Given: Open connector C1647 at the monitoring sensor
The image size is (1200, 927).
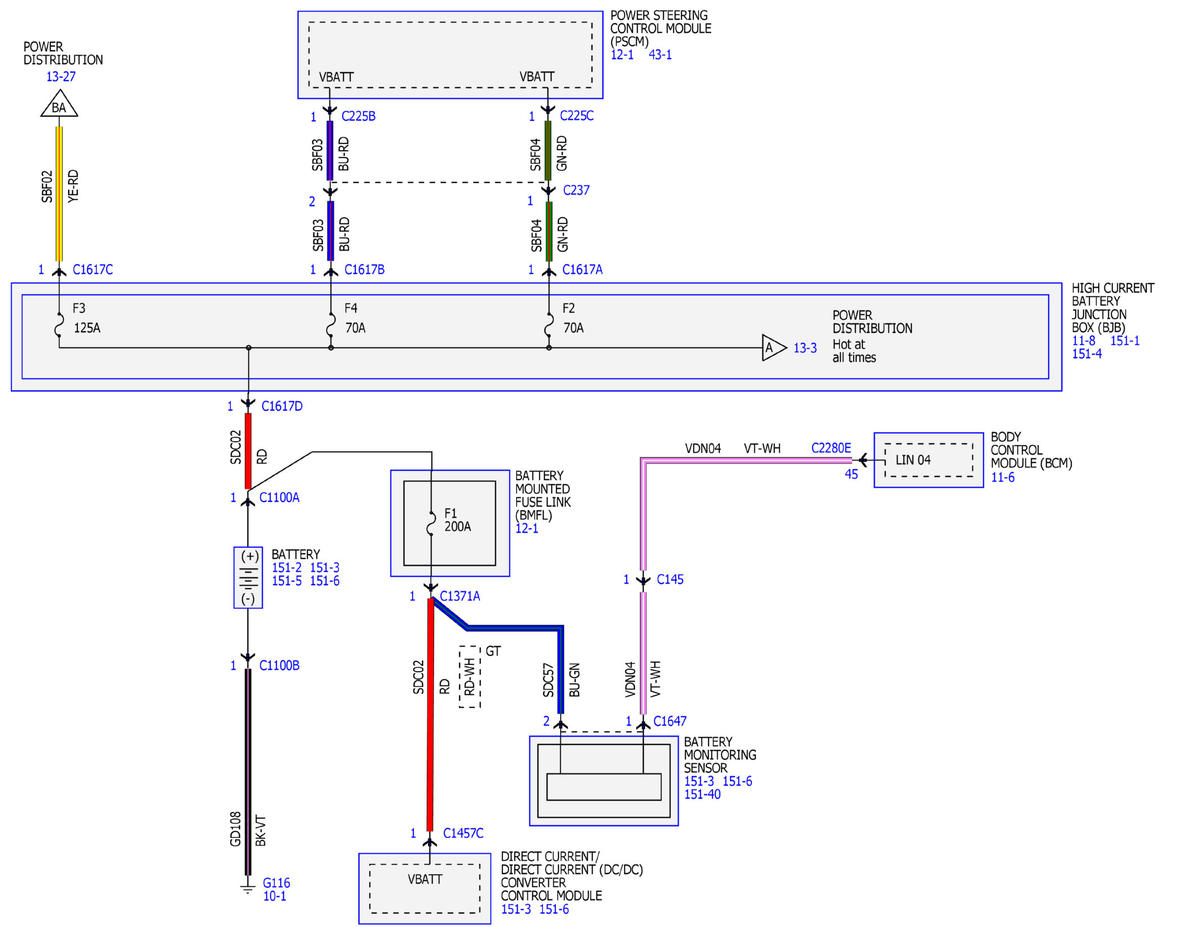Looking at the screenshot, I should click(670, 721).
